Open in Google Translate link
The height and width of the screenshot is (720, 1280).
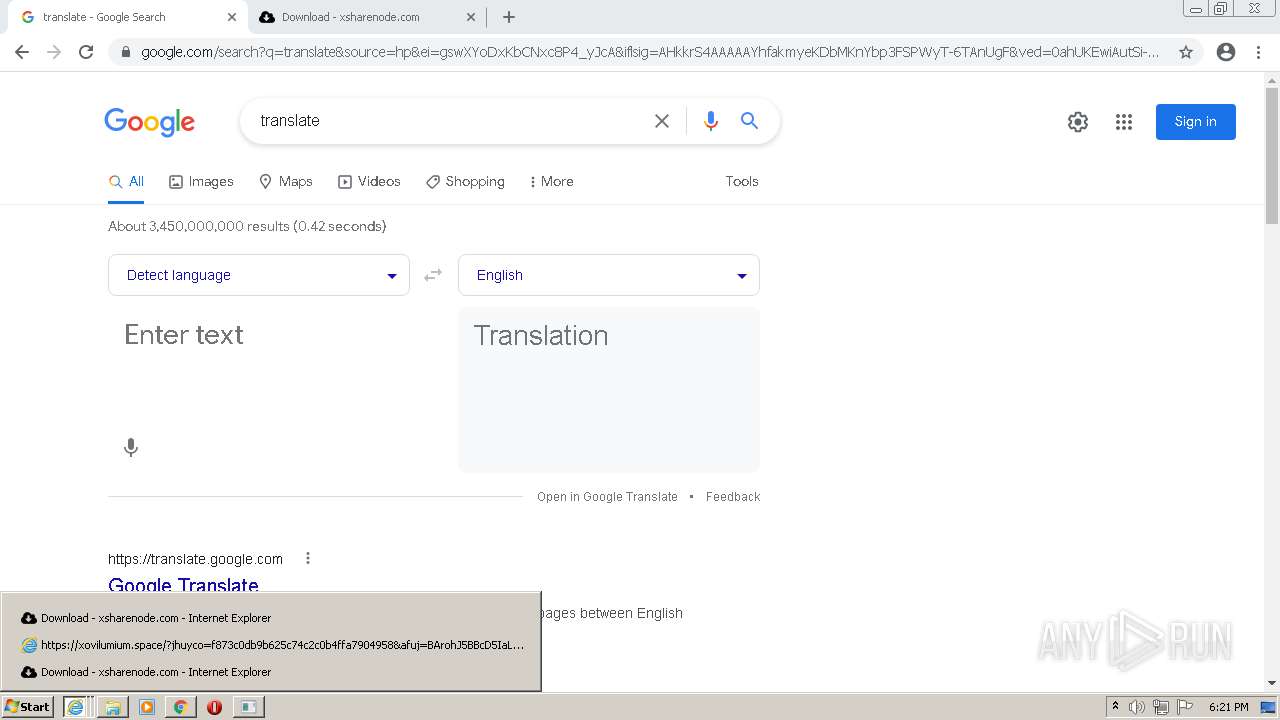607,497
